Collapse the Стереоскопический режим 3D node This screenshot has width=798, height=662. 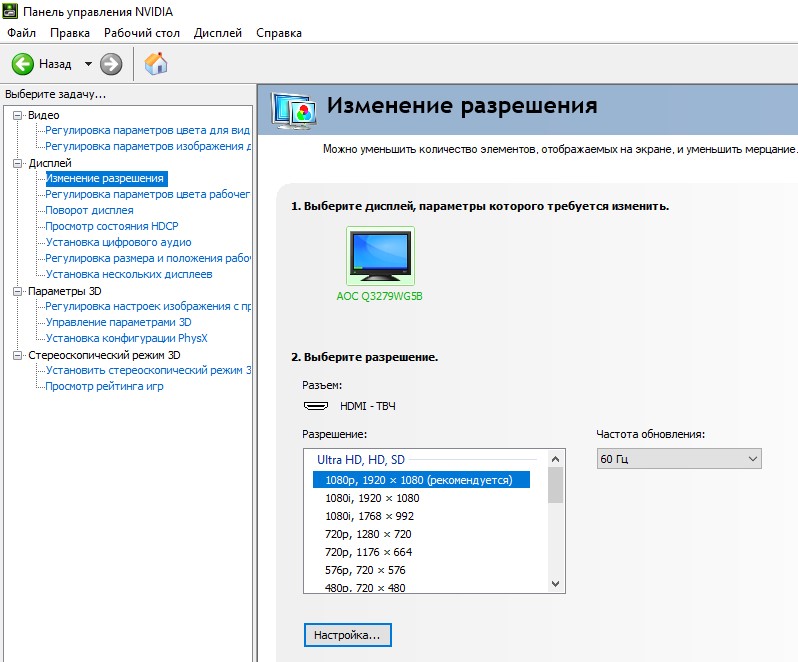pyautogui.click(x=17, y=355)
